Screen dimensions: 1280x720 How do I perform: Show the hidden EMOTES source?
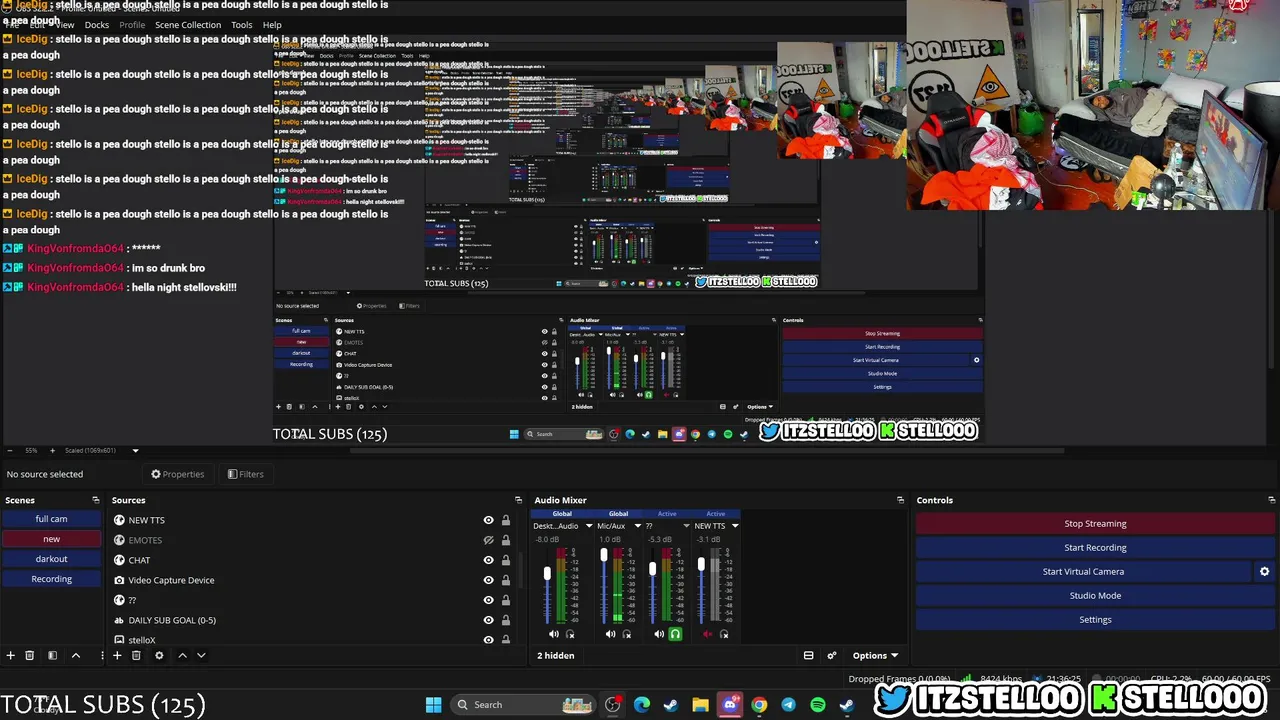(488, 540)
